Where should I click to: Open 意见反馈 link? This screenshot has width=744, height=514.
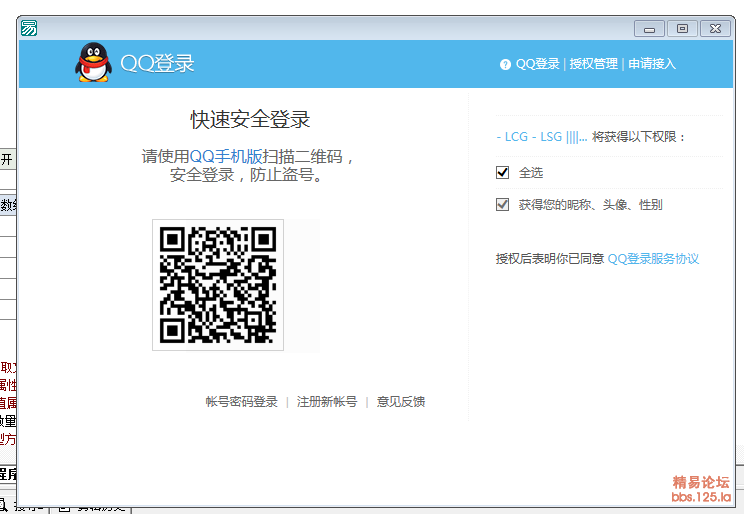[x=401, y=402]
